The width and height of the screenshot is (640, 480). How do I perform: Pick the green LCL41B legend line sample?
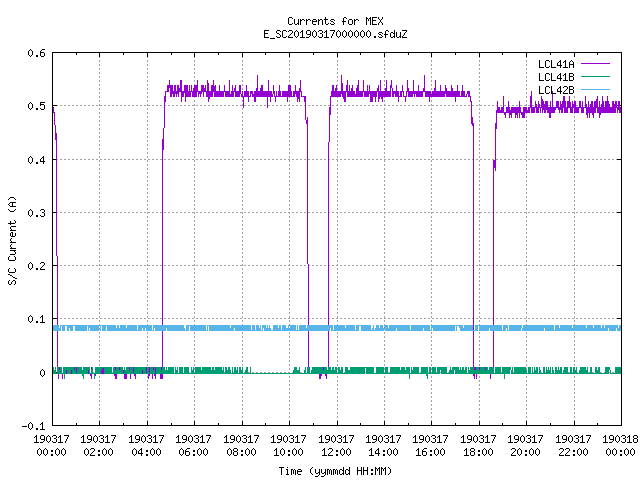595,76
